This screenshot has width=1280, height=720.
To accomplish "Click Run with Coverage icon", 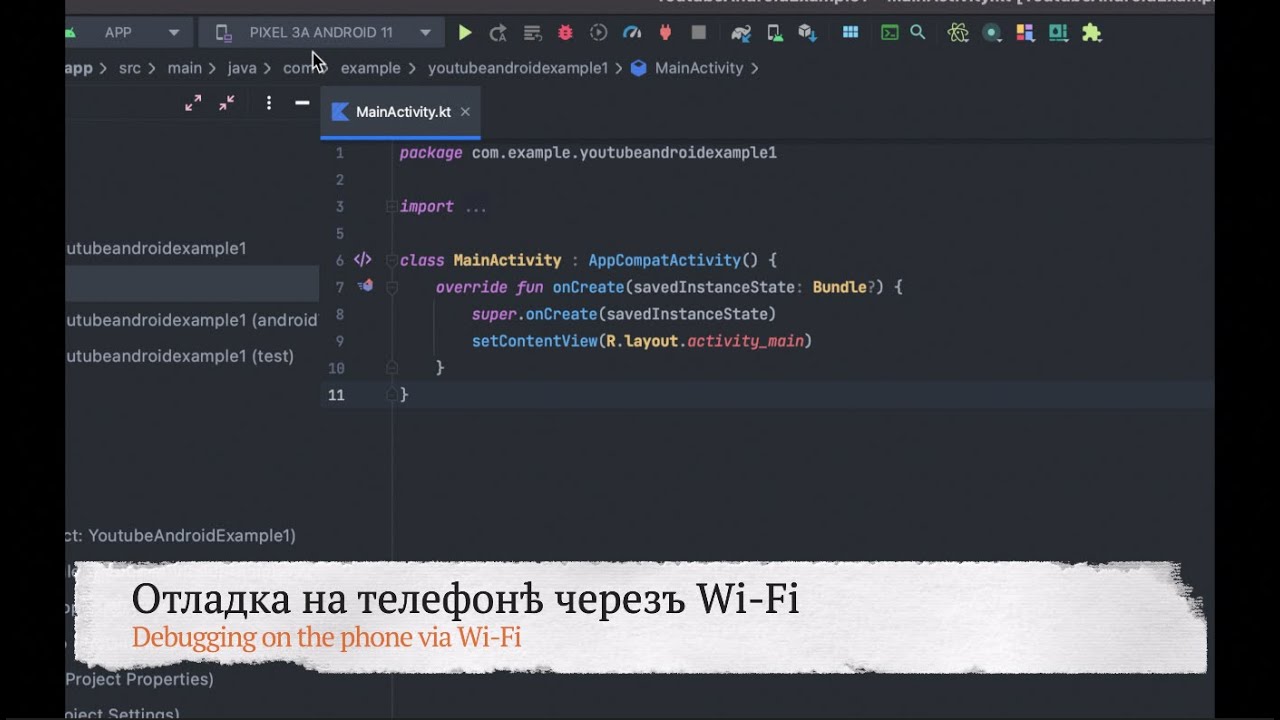I will click(x=598, y=33).
